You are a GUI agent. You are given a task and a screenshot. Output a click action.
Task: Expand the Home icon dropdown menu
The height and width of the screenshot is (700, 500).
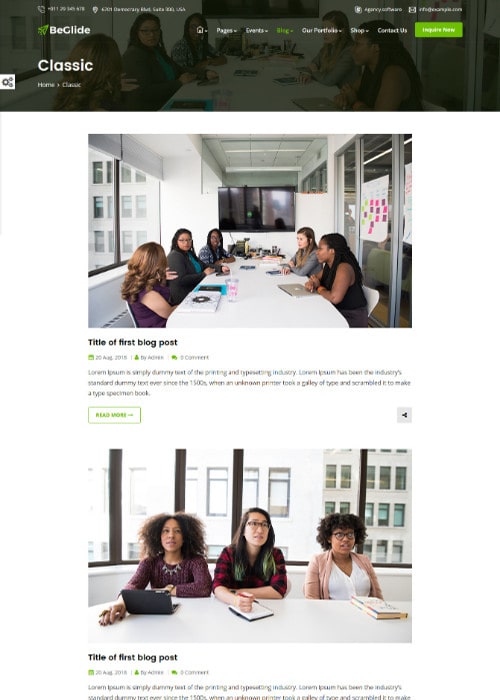(x=202, y=30)
